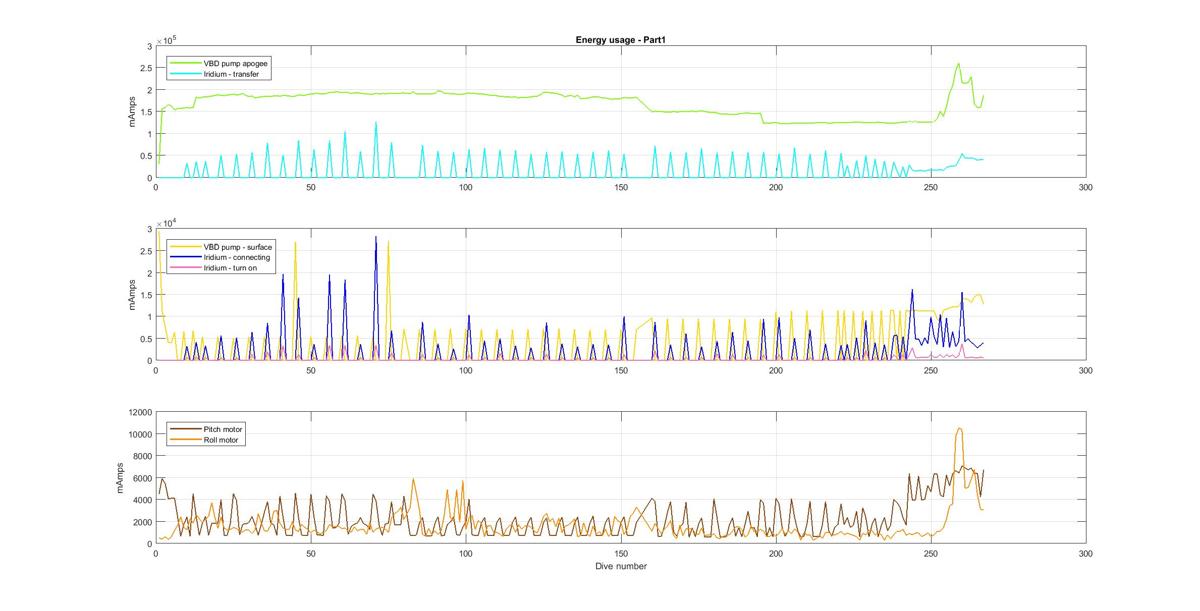Click the 'mAmps' y-axis label of the top plot
The height and width of the screenshot is (611, 1200).
point(132,112)
